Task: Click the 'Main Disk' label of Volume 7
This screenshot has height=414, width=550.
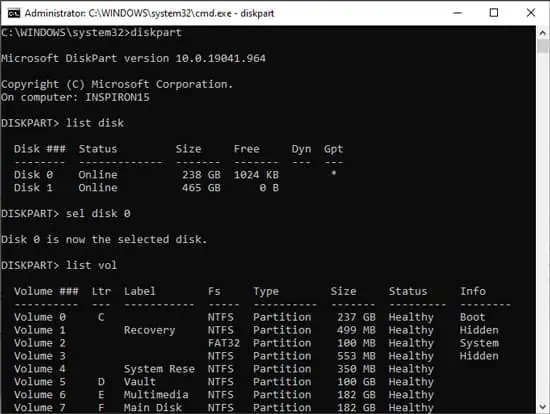Action: [x=153, y=408]
